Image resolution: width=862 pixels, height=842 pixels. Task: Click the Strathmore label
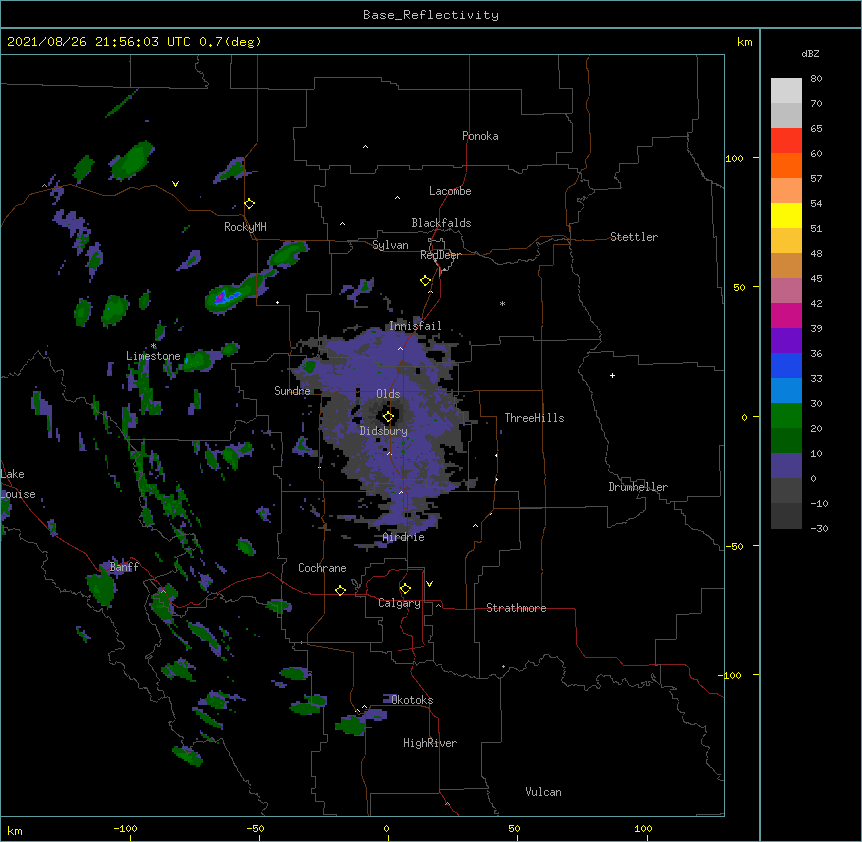point(516,608)
